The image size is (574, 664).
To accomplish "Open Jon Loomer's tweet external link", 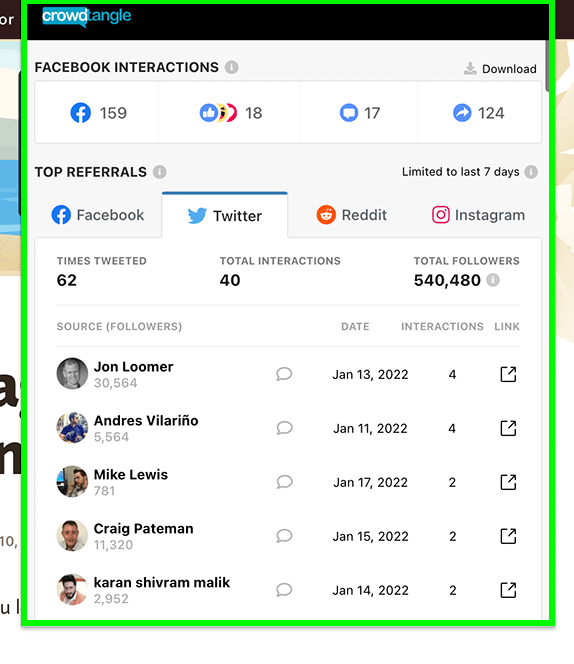I will point(508,374).
